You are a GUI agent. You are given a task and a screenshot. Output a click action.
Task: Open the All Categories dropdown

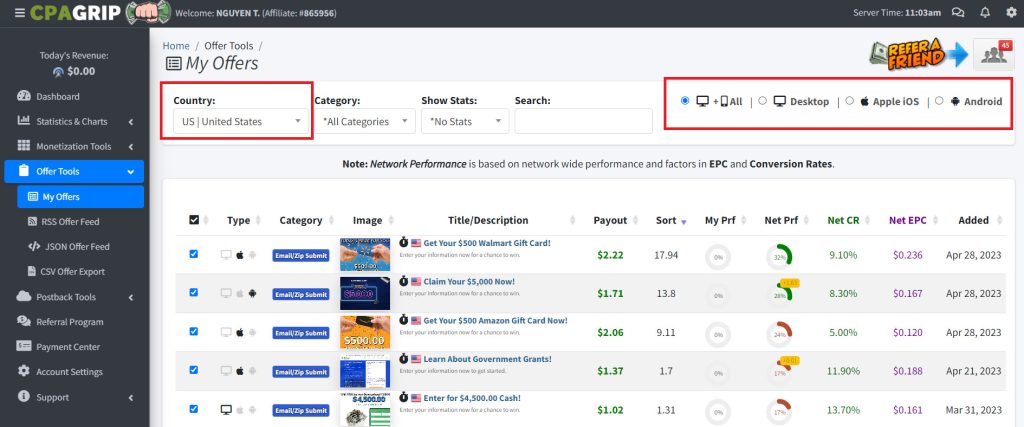click(x=364, y=121)
